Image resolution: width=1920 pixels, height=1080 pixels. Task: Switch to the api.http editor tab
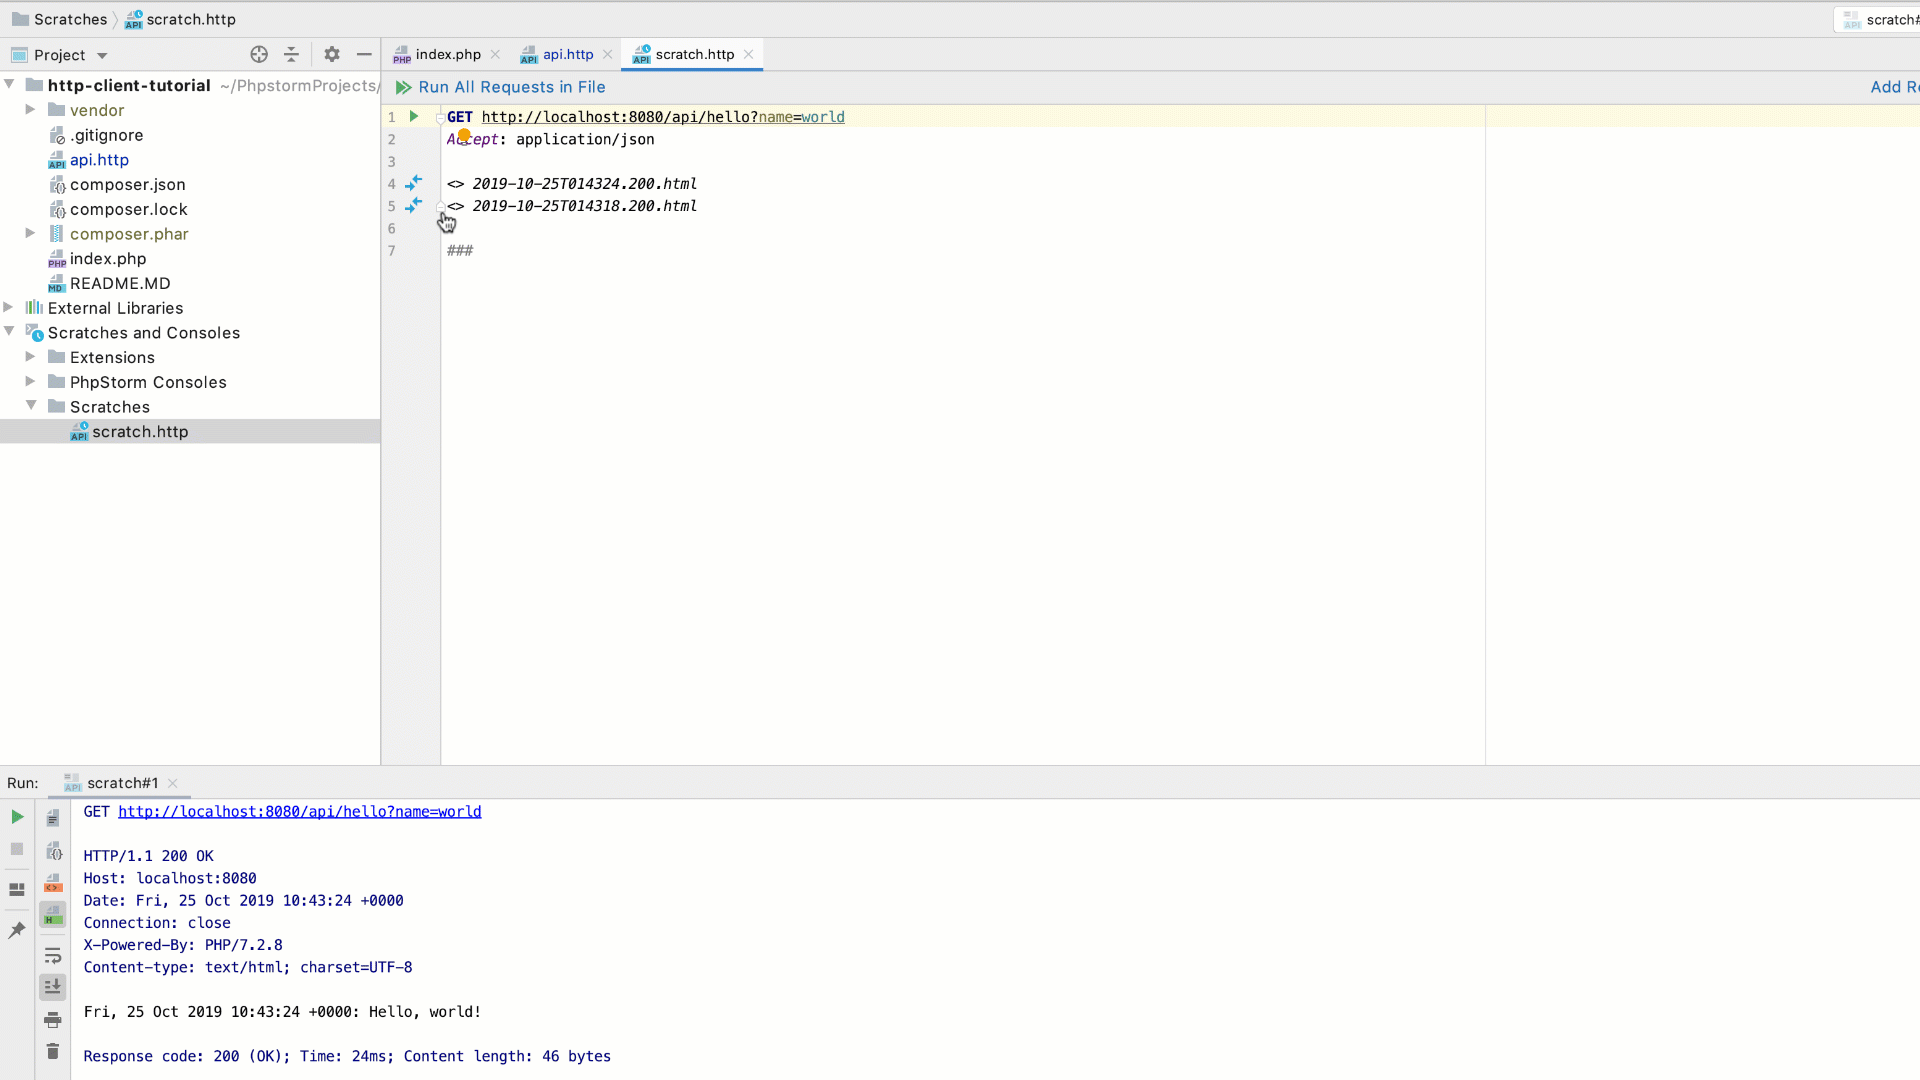[568, 55]
